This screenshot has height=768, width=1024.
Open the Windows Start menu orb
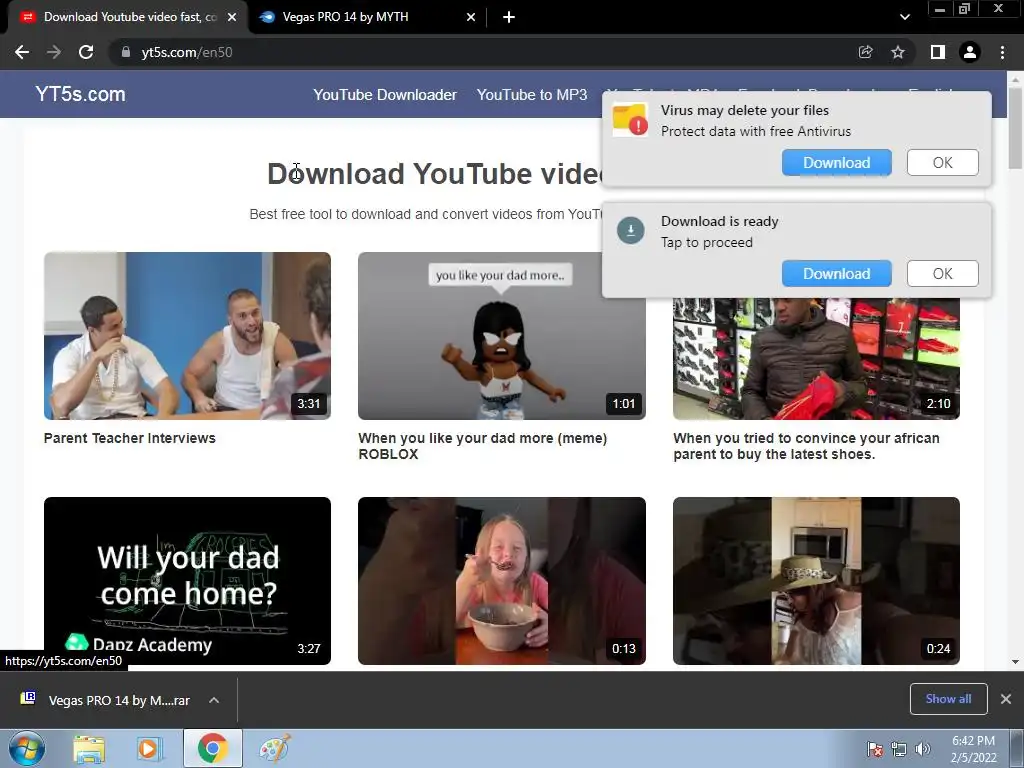pyautogui.click(x=27, y=748)
